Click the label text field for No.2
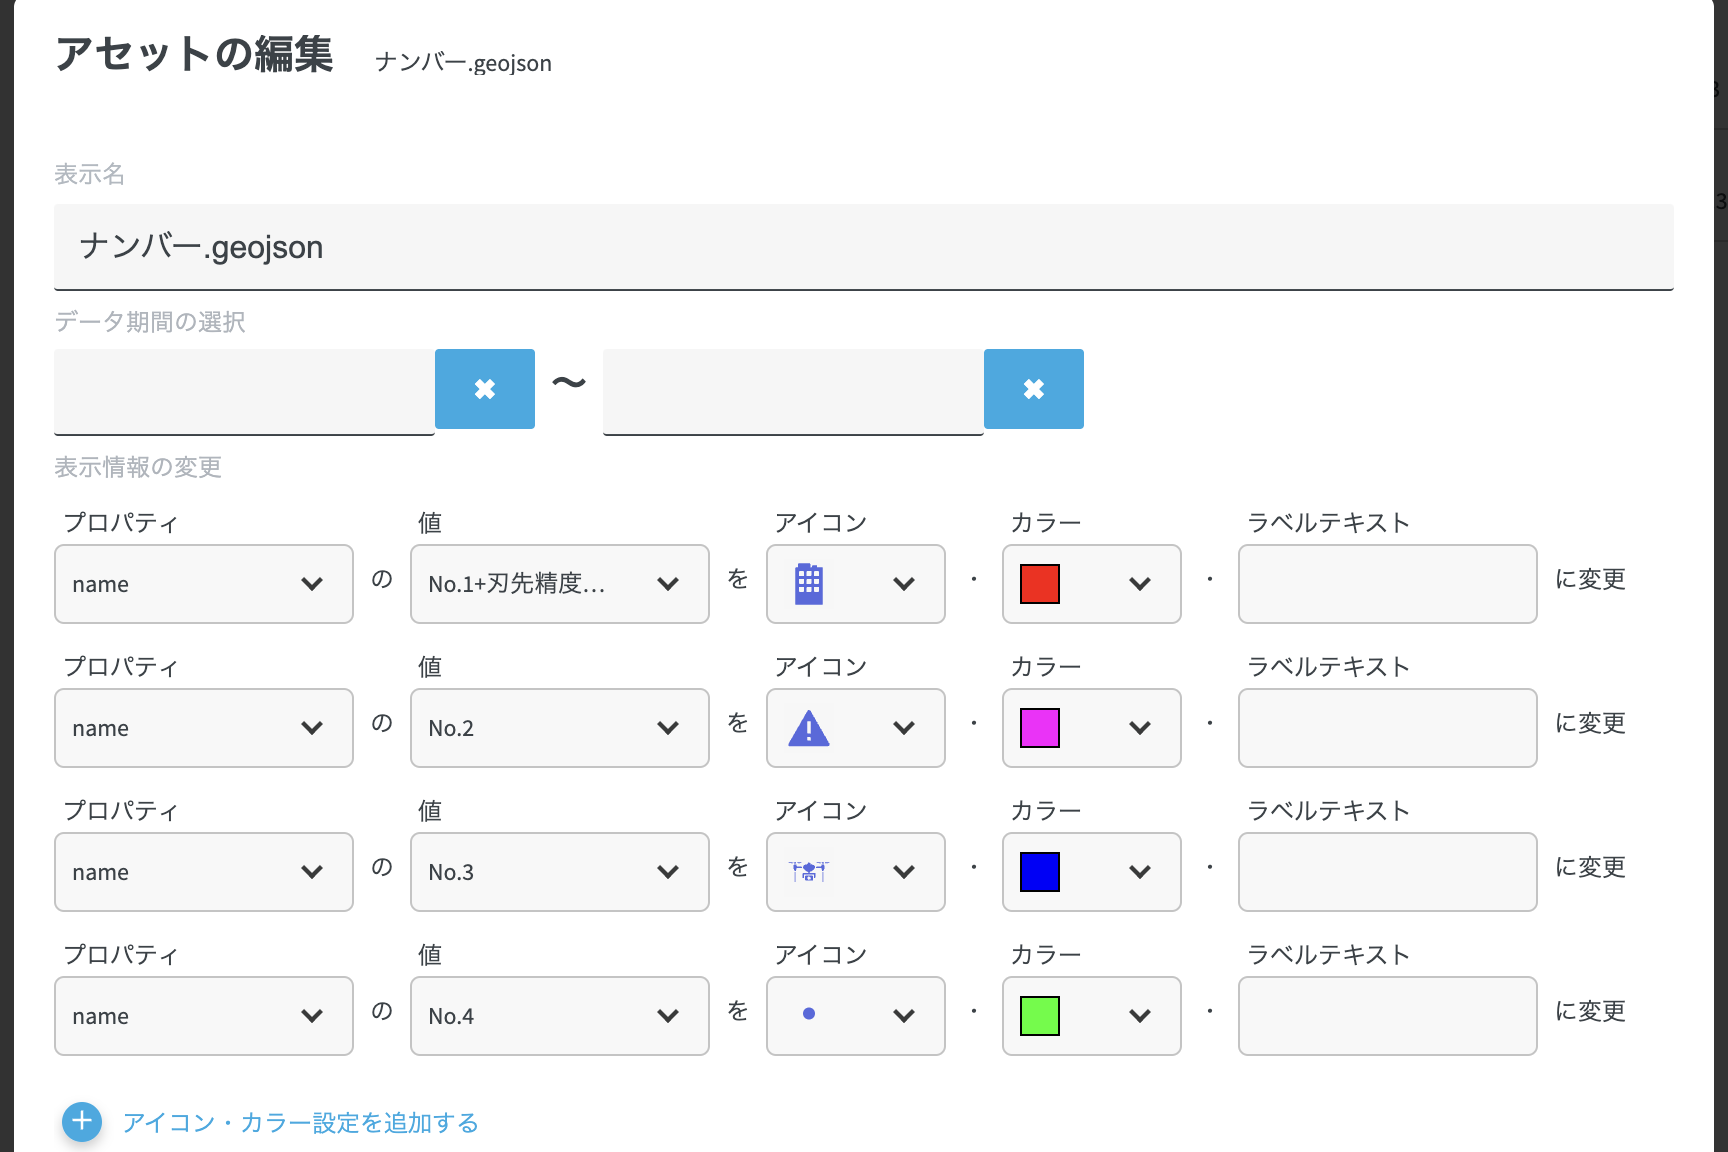 point(1387,728)
